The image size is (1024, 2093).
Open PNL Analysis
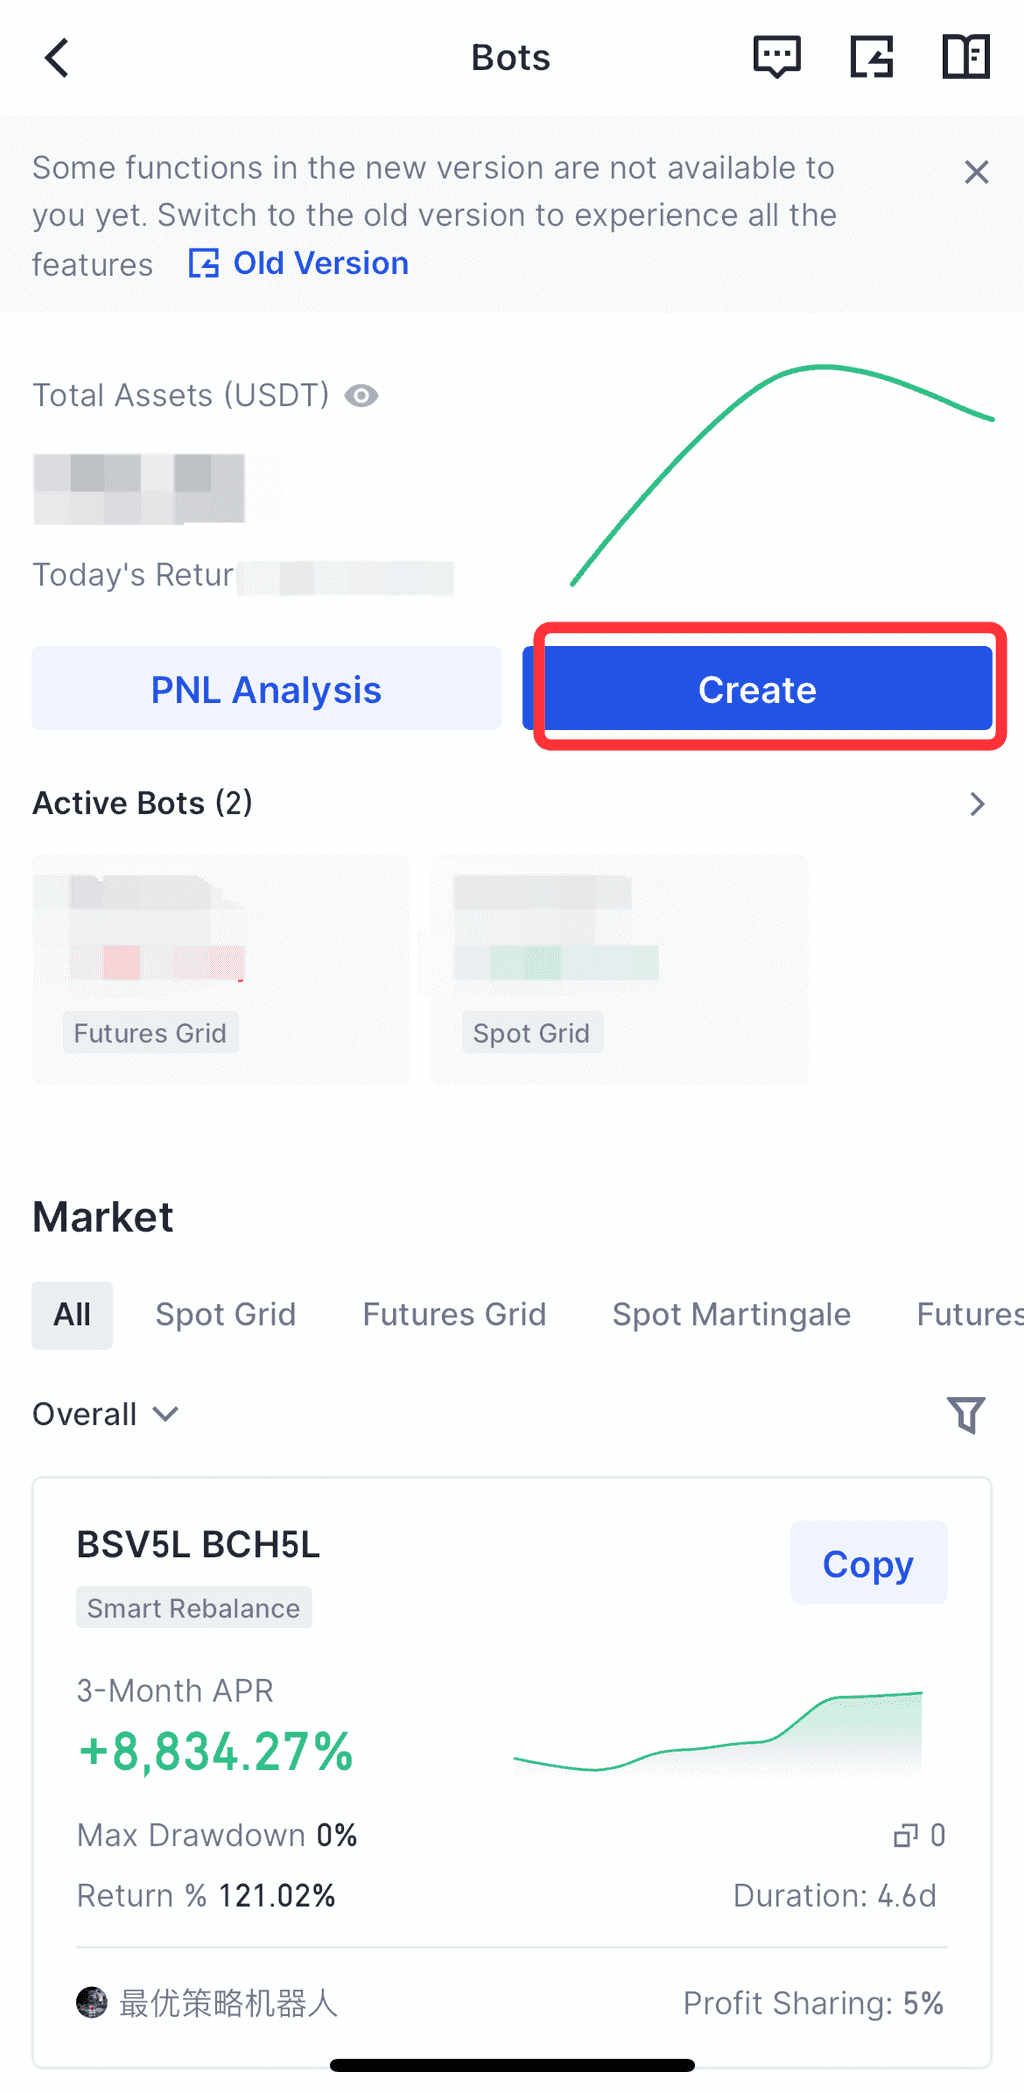tap(266, 689)
